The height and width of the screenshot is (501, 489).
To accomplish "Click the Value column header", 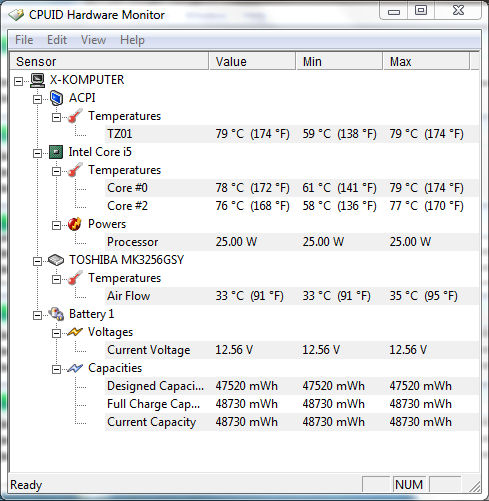I will click(x=253, y=61).
